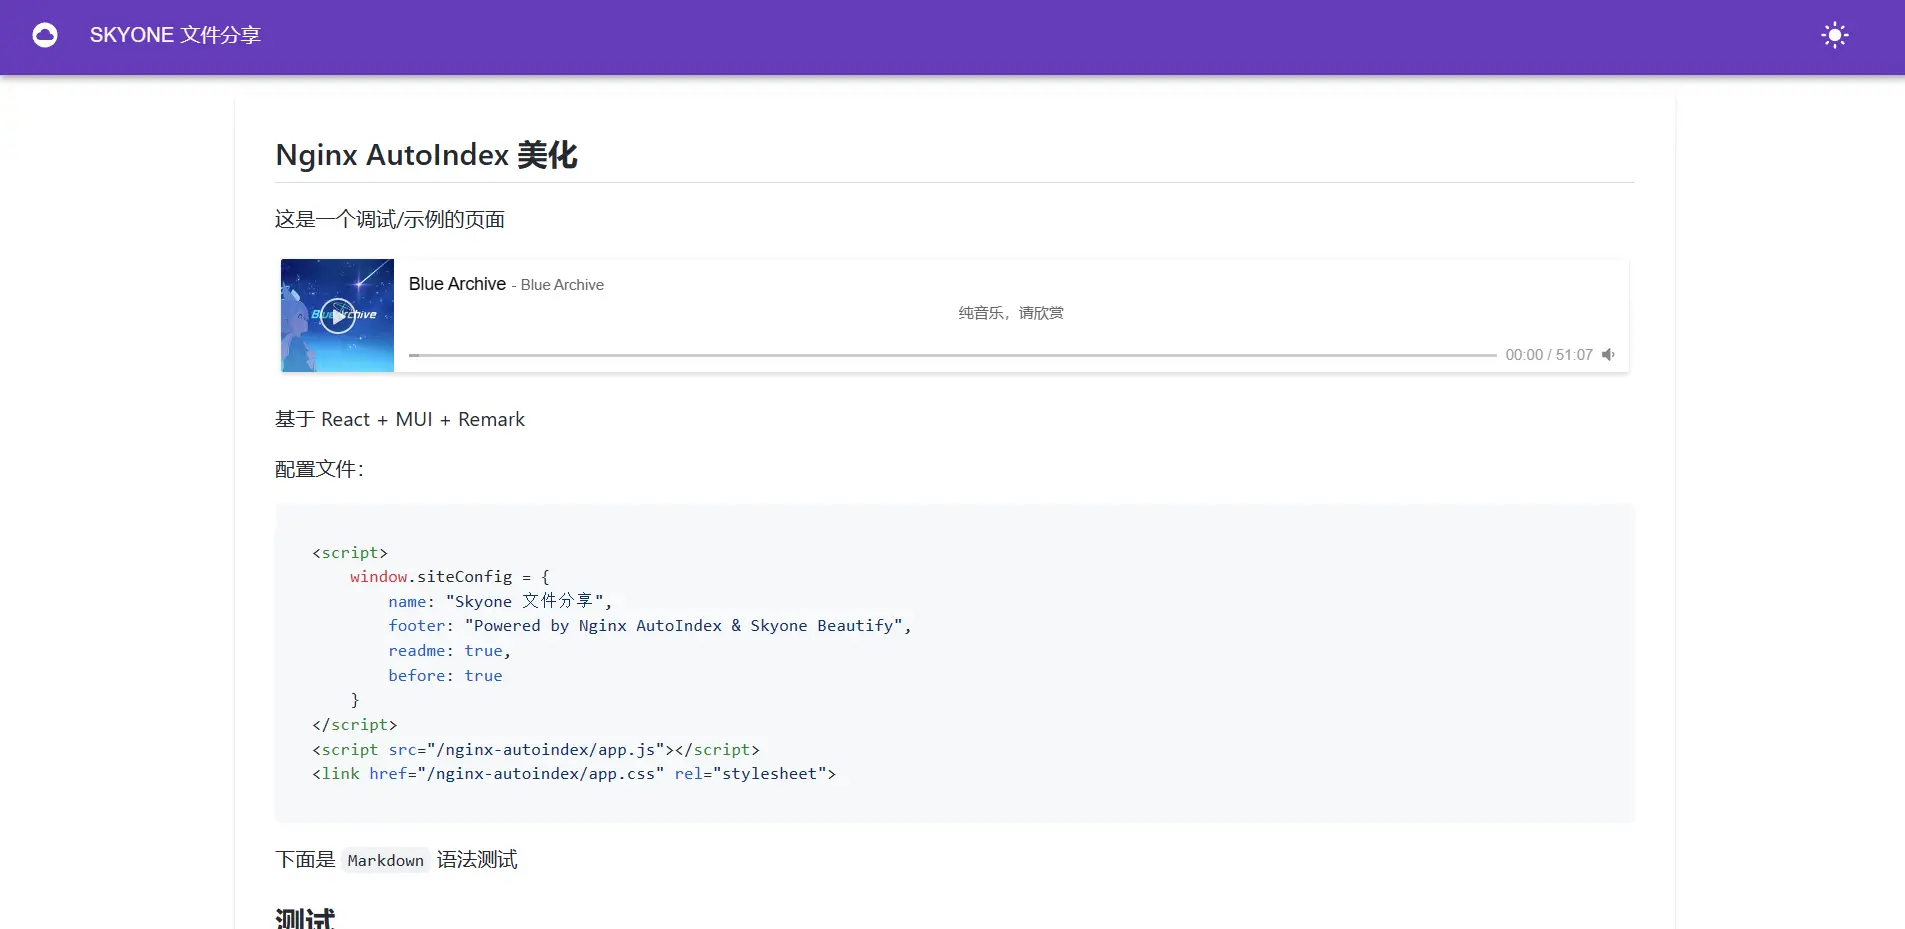Click the lyrics line 纯音乐，请欣赏

[1010, 313]
